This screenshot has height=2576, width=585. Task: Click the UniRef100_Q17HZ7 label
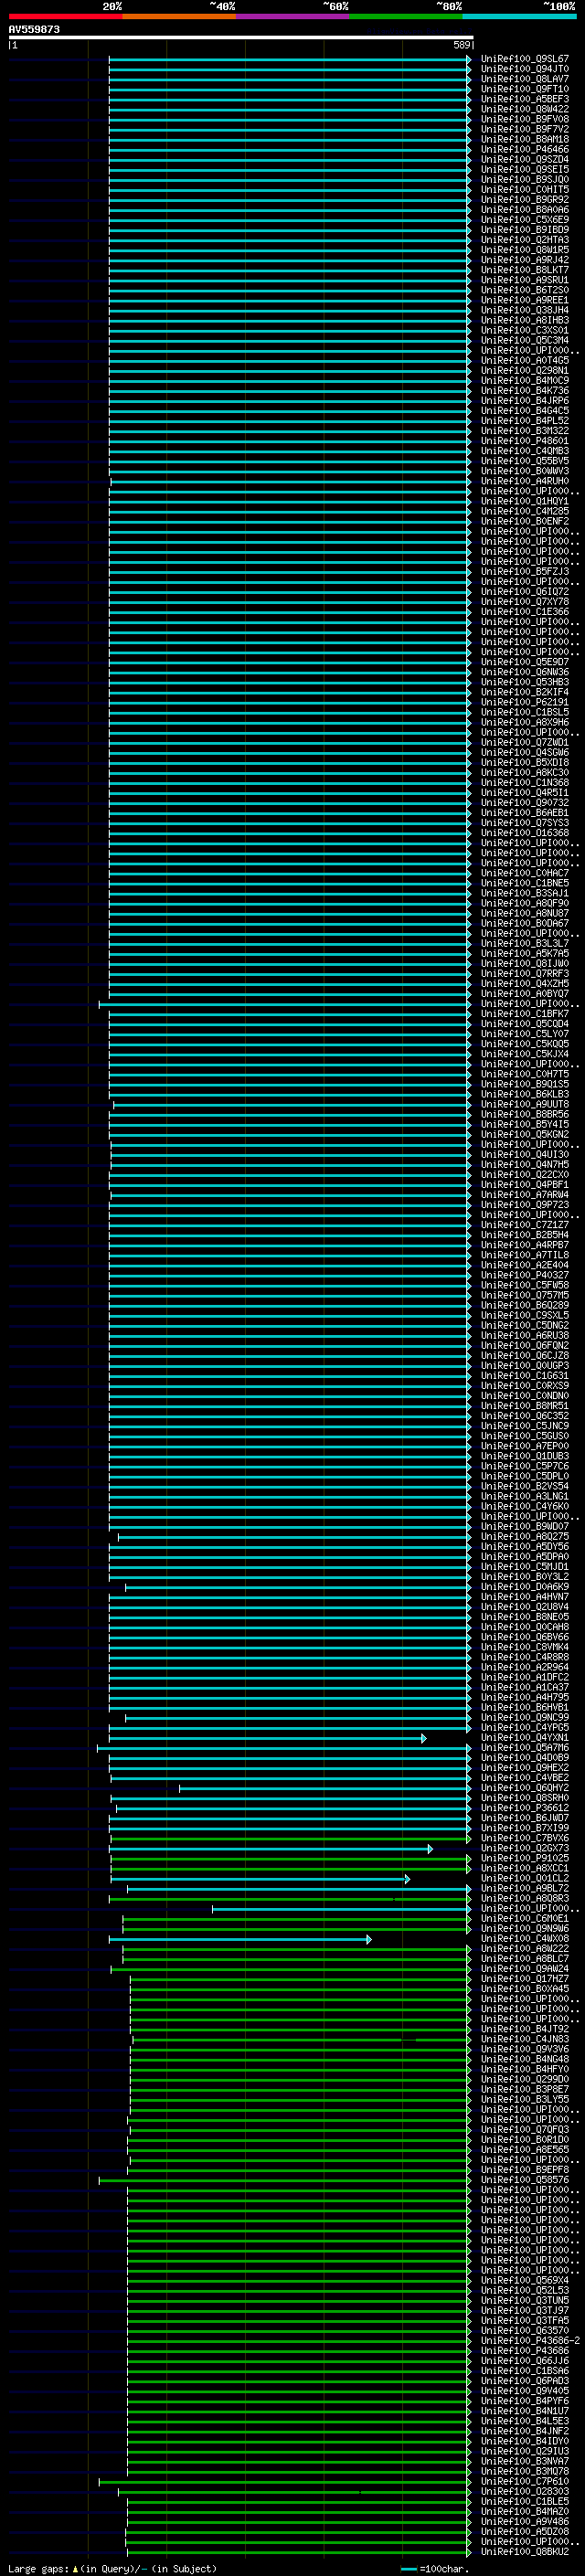(525, 1979)
